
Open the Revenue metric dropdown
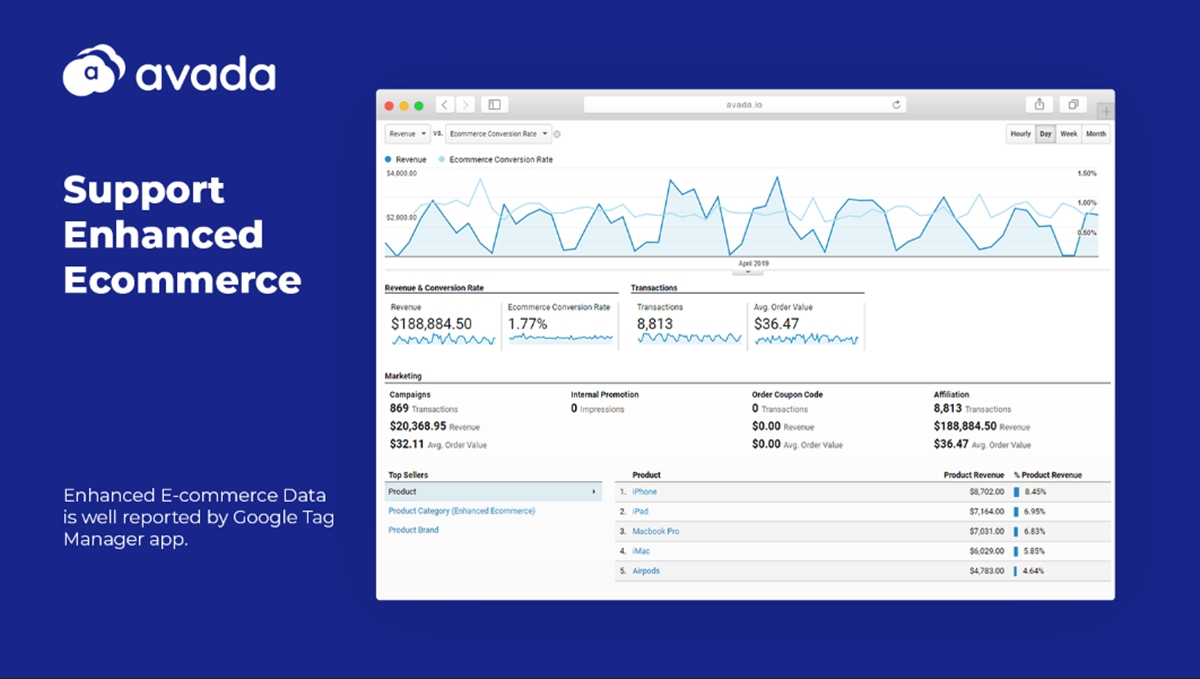407,133
